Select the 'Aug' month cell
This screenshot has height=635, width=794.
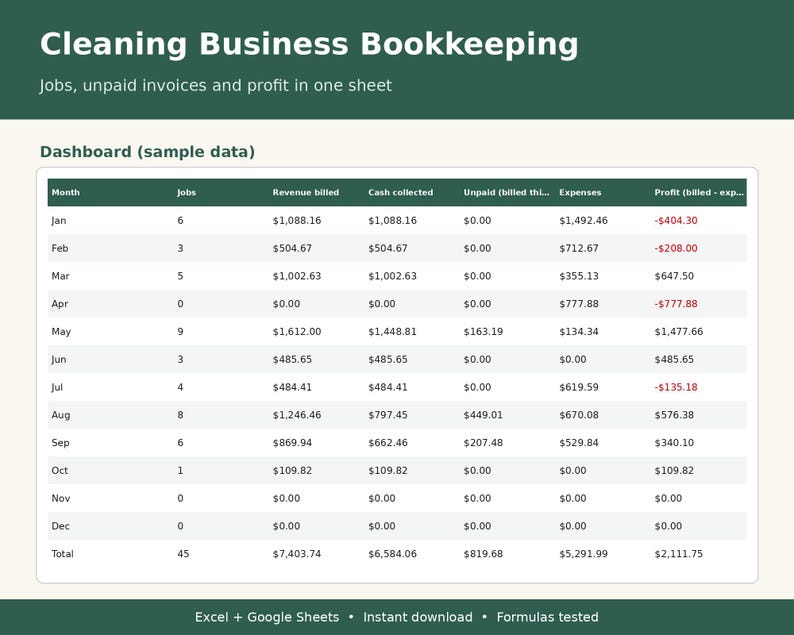pos(61,415)
